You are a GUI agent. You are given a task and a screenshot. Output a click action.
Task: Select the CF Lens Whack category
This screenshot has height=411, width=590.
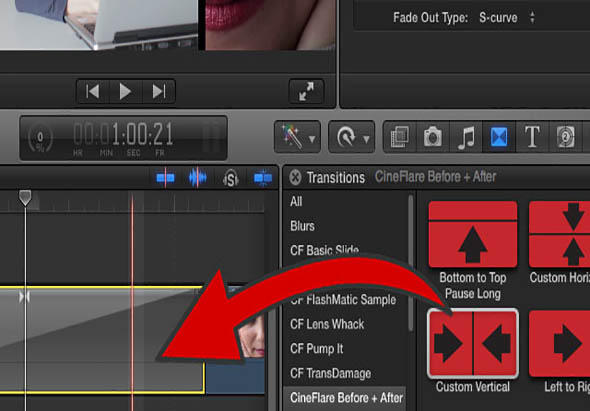tap(327, 324)
